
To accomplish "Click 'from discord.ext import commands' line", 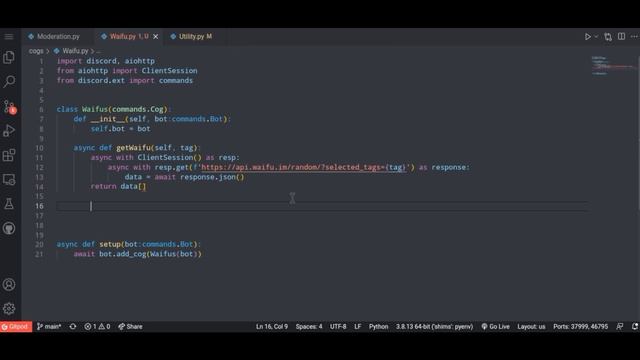I will [x=124, y=80].
